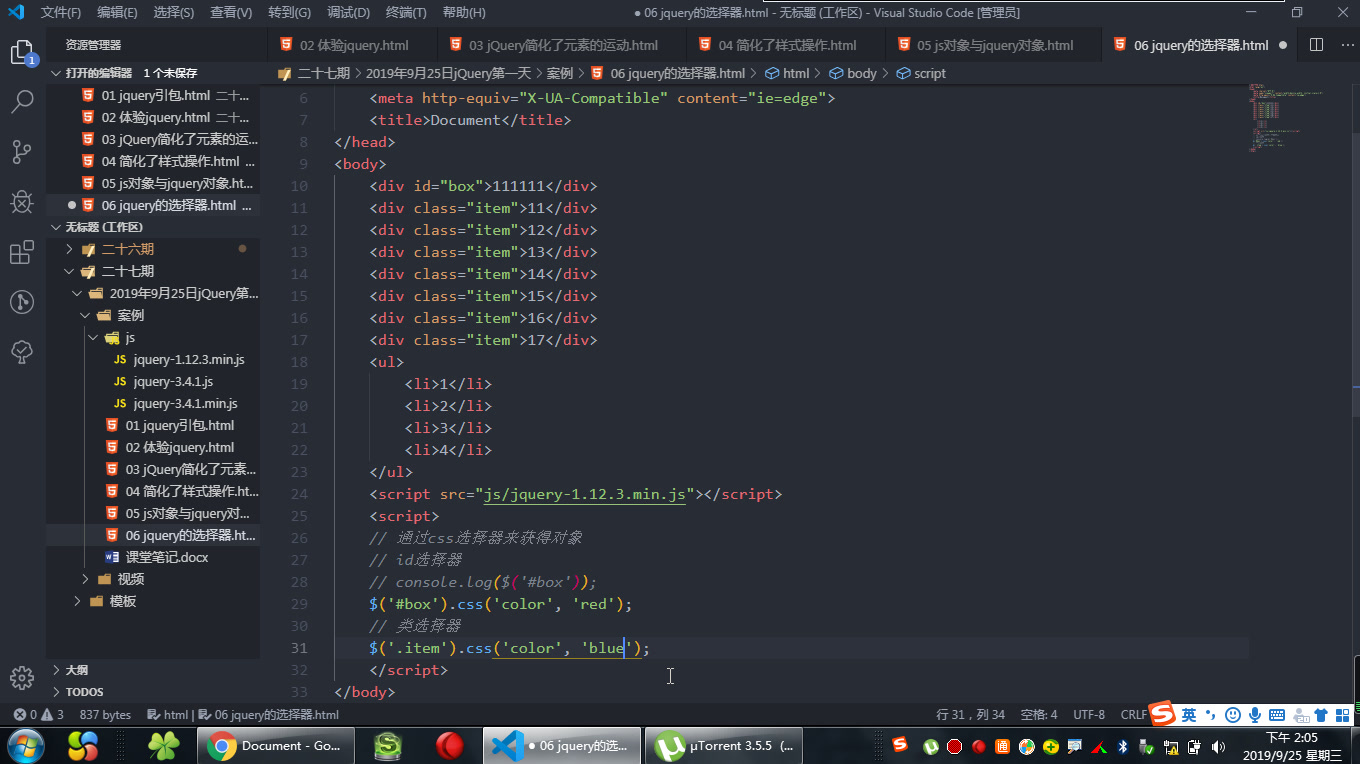Open the Extensions view
Screen dimensions: 1360x764
point(22,252)
